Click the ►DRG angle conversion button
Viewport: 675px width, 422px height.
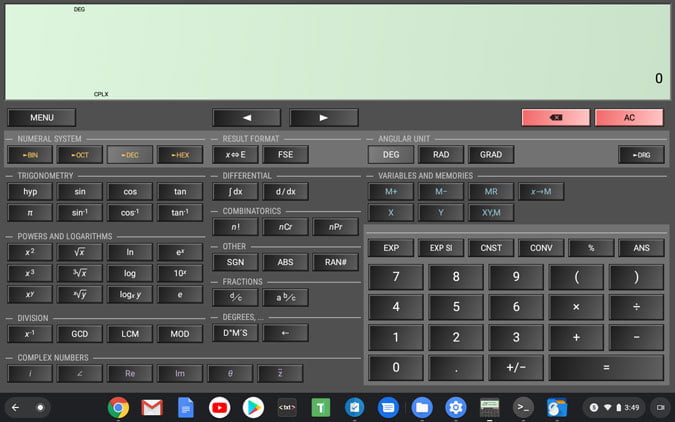coord(641,155)
